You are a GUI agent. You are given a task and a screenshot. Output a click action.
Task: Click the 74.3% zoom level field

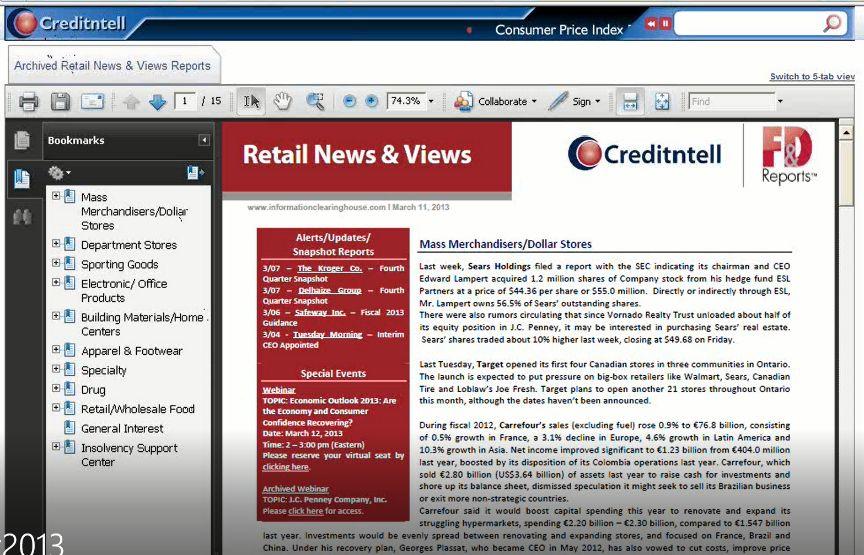point(406,101)
